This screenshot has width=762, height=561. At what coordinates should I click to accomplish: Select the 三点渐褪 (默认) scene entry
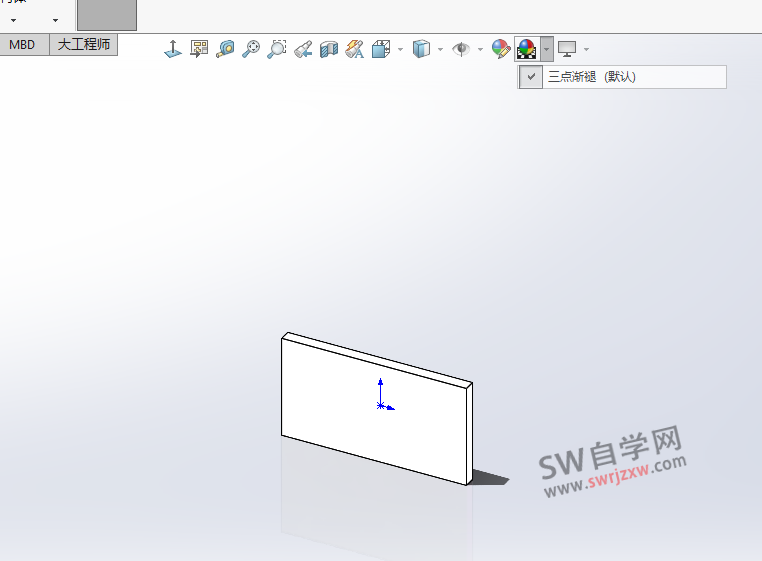(x=622, y=77)
